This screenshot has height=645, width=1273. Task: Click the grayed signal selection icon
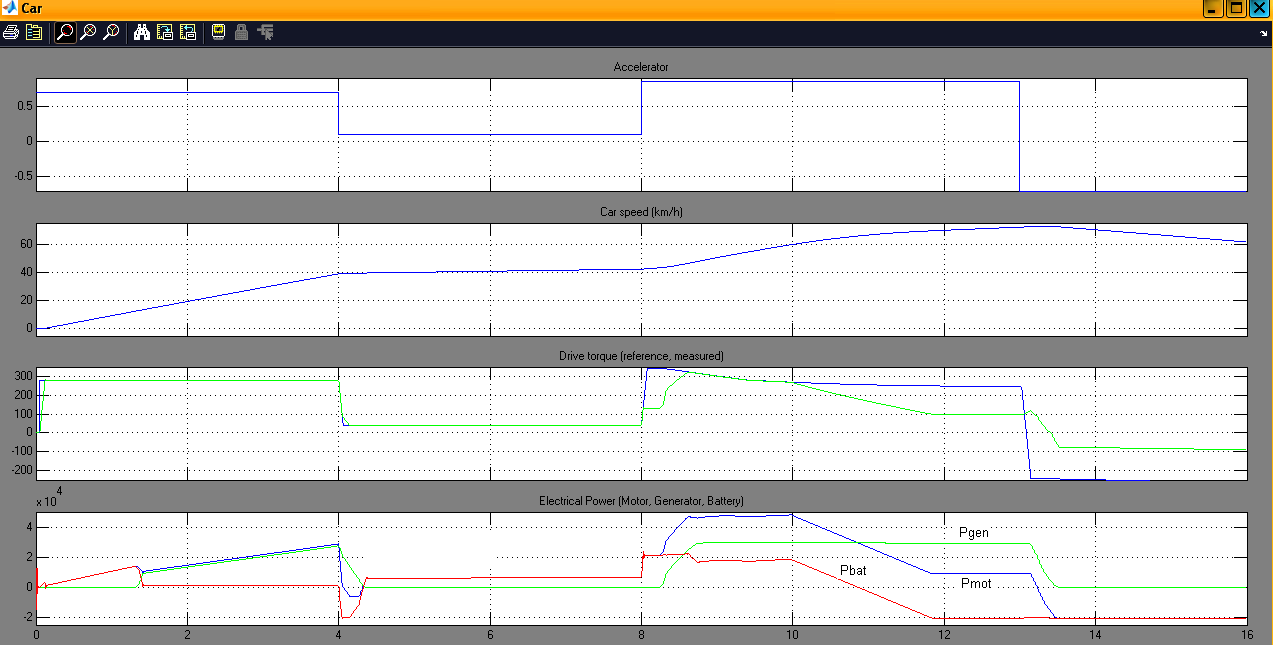265,32
